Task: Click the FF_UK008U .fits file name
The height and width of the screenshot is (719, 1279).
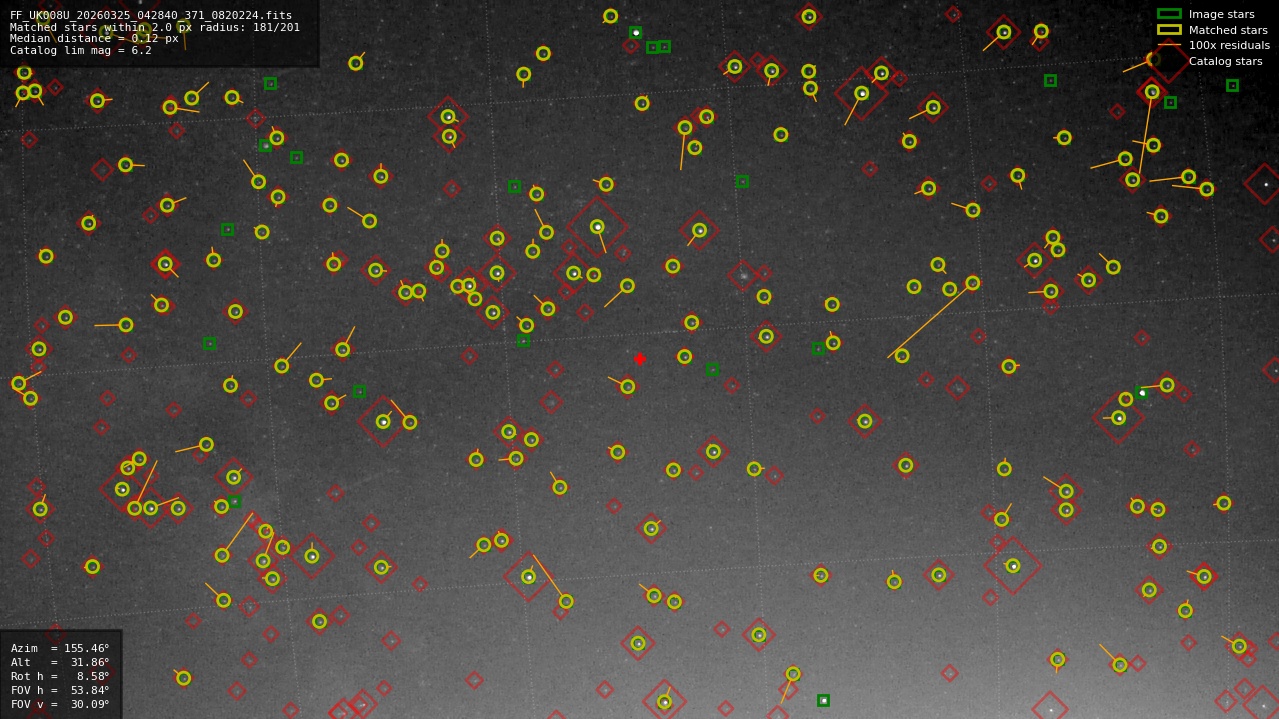Action: pos(151,16)
